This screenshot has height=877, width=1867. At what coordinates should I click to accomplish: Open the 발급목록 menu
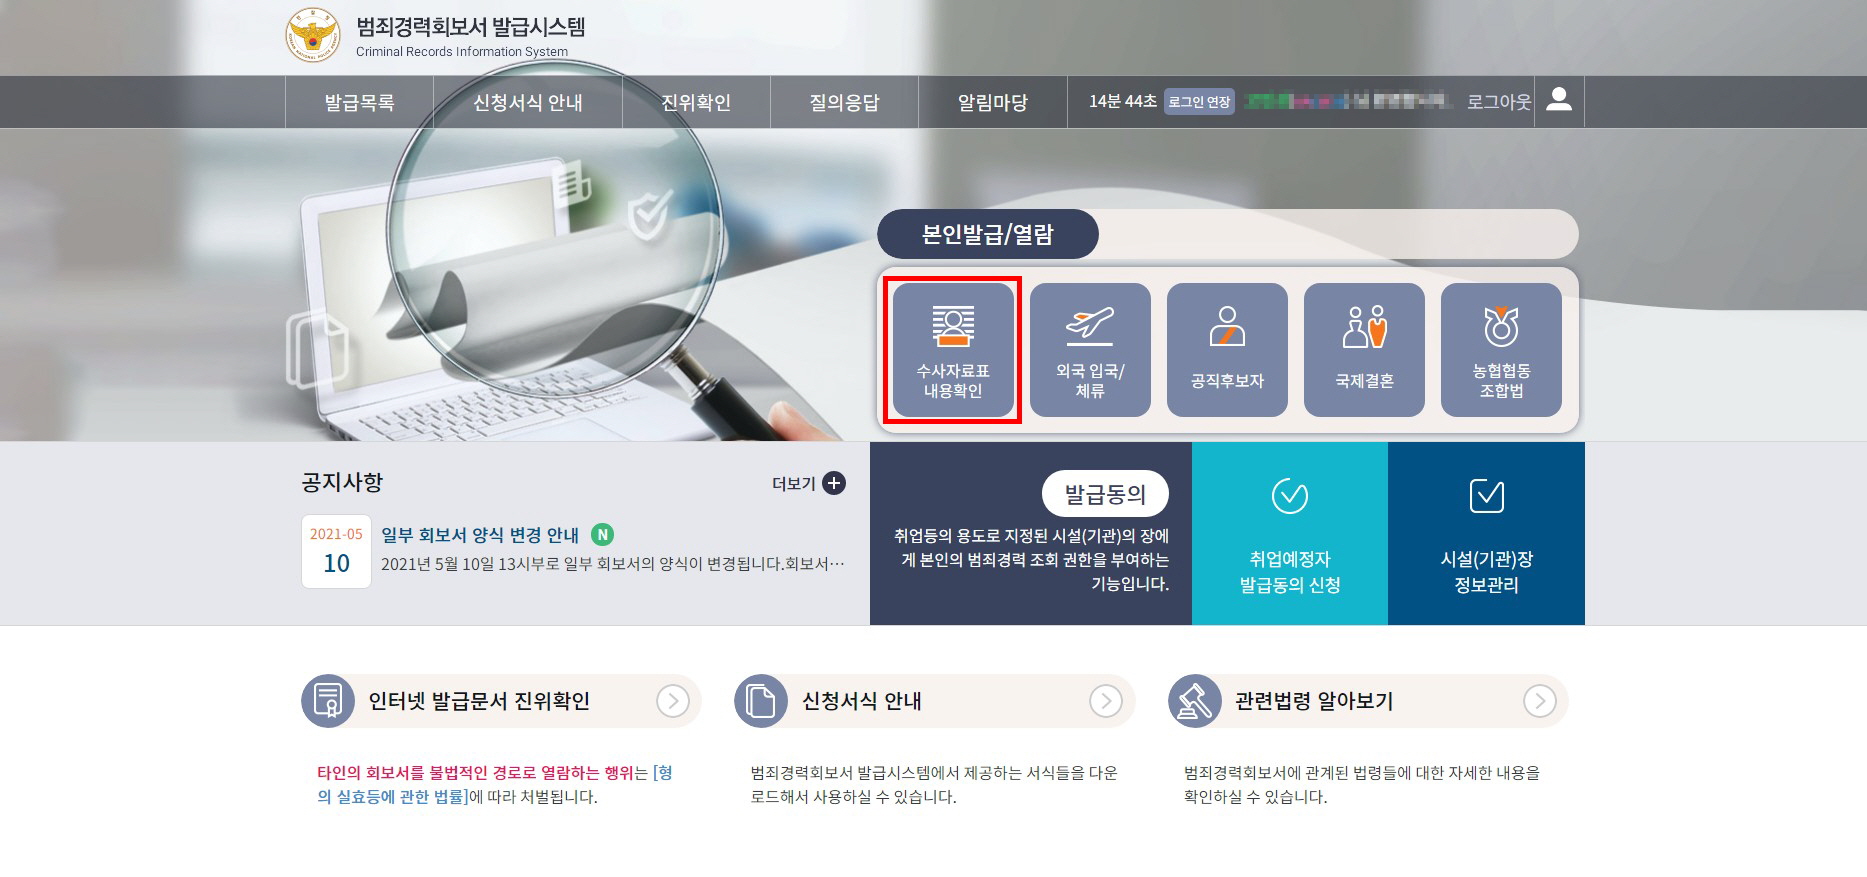click(359, 102)
